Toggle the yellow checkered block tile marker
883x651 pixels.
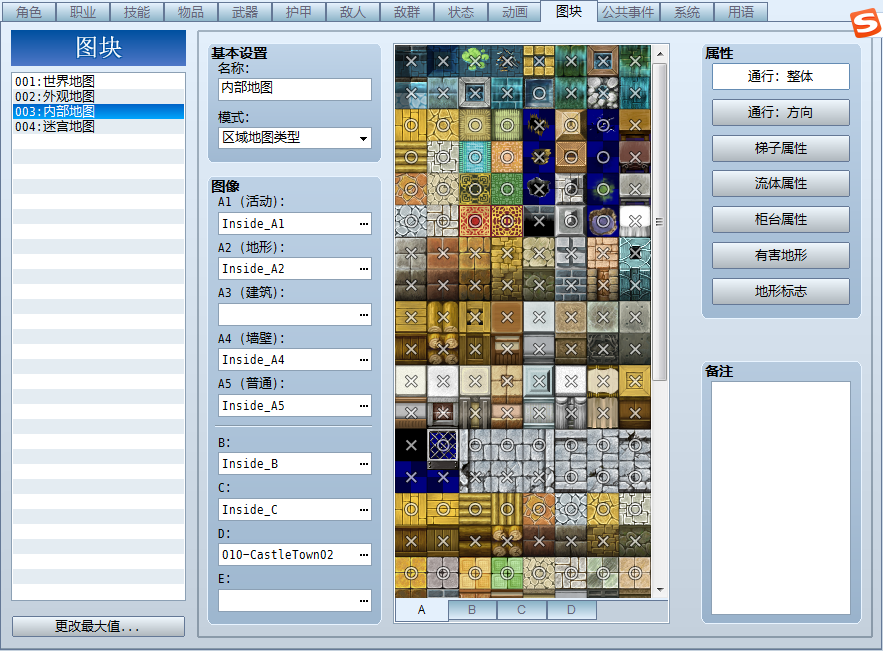(x=539, y=61)
